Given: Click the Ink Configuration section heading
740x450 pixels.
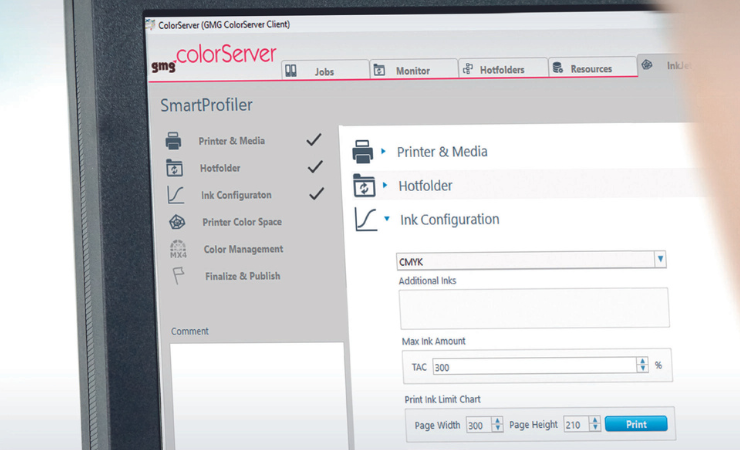Looking at the screenshot, I should tap(450, 219).
